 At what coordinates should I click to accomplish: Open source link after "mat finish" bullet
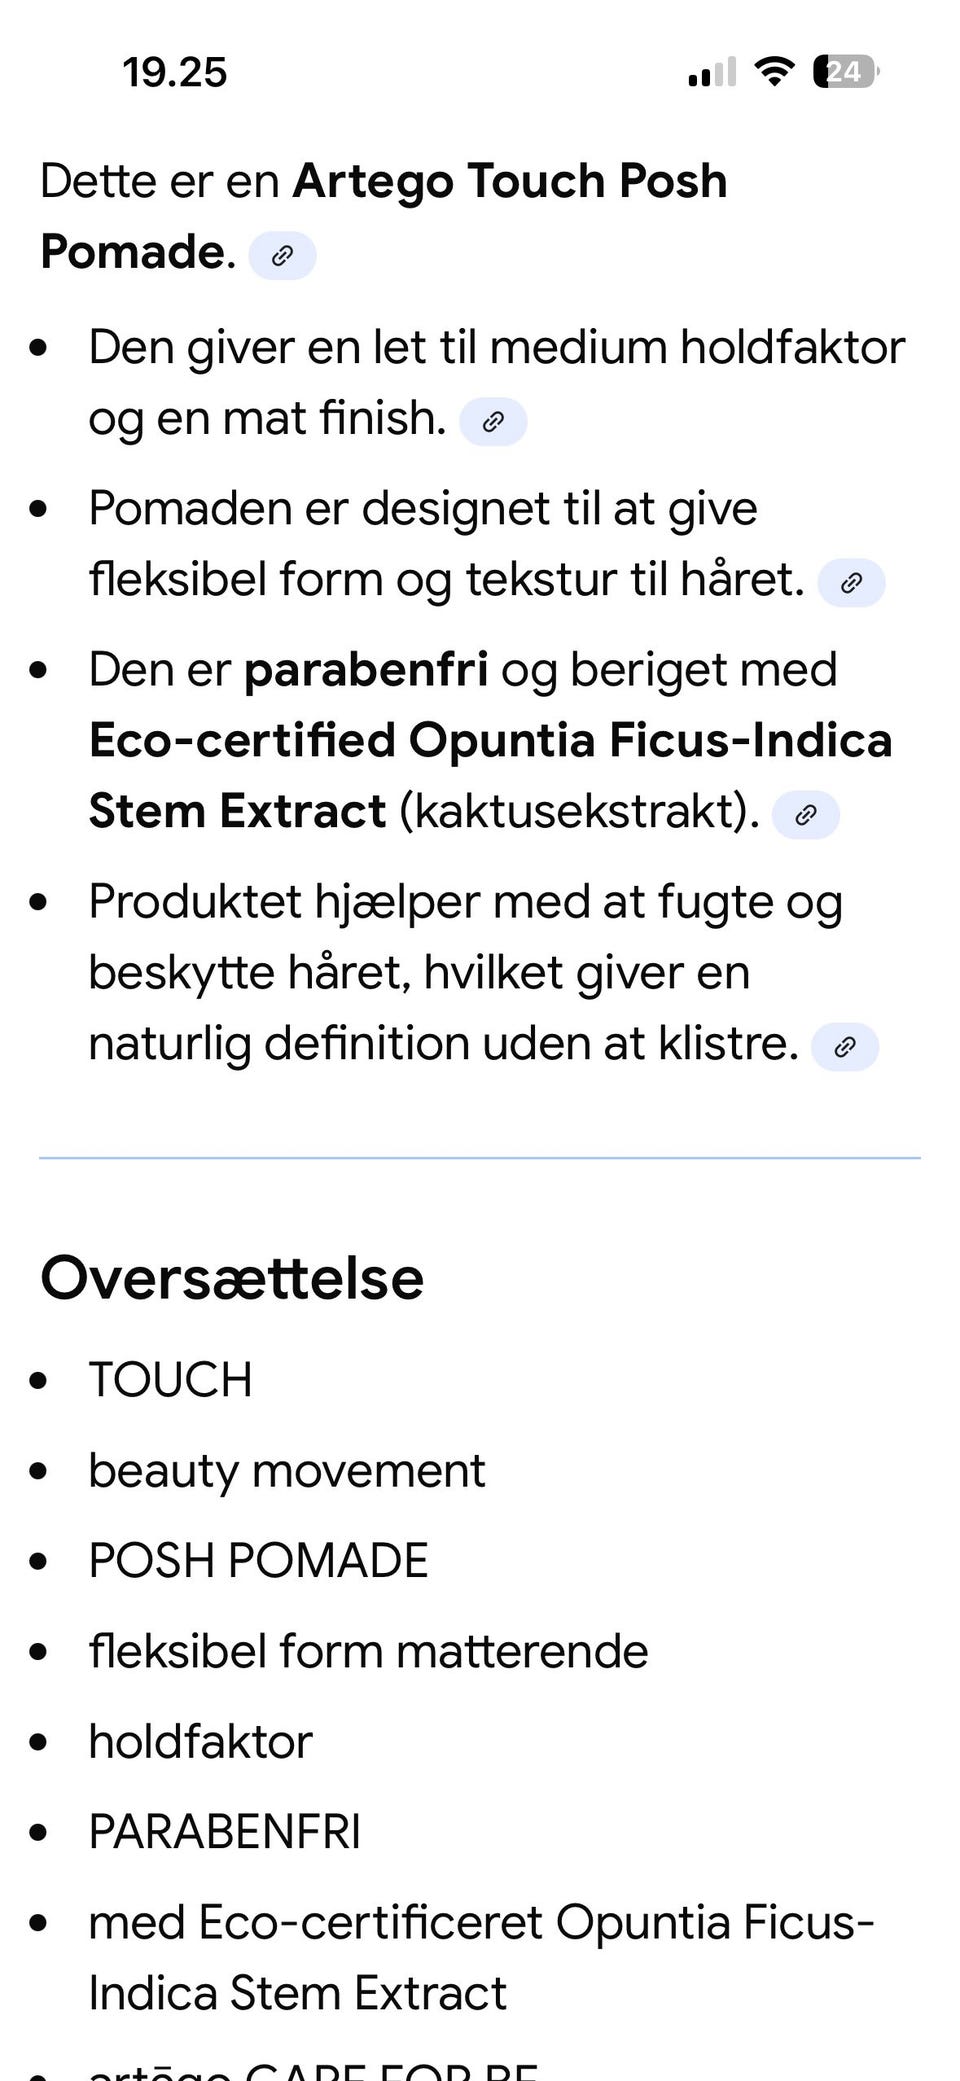pos(492,422)
